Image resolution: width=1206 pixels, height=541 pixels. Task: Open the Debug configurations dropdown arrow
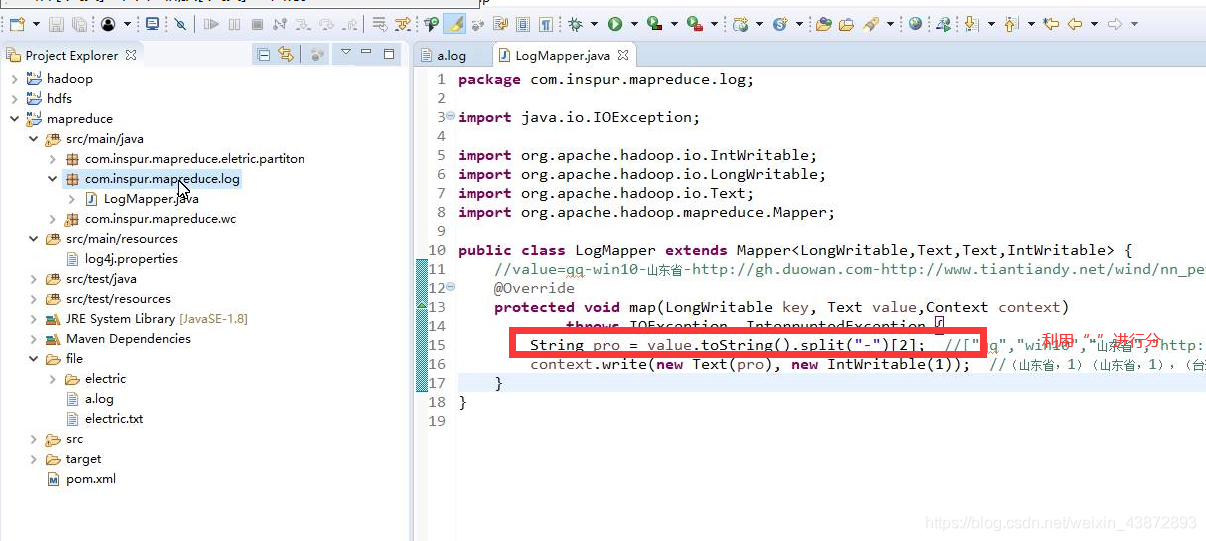(x=594, y=24)
